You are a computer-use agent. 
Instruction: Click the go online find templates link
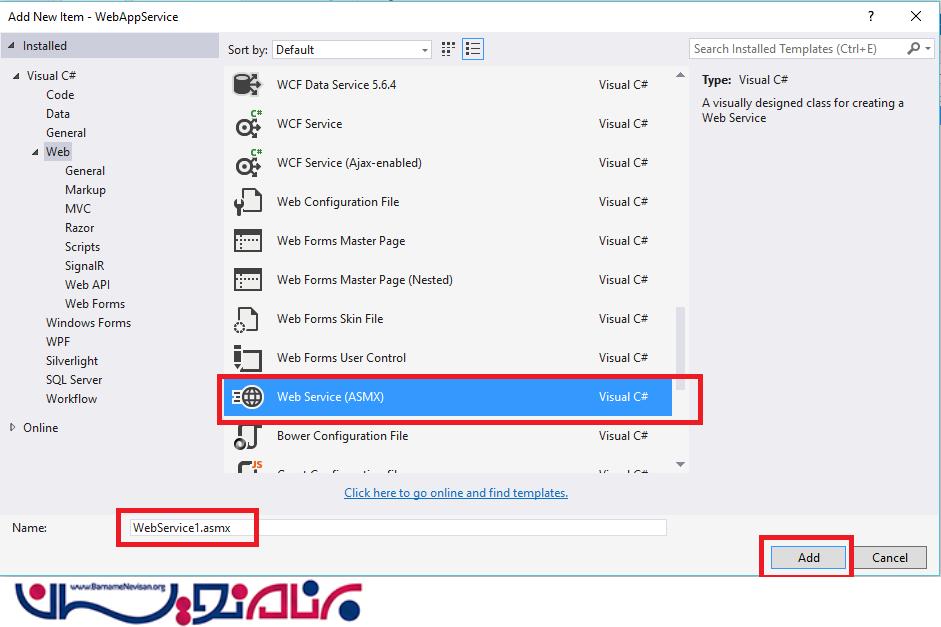[x=456, y=493]
